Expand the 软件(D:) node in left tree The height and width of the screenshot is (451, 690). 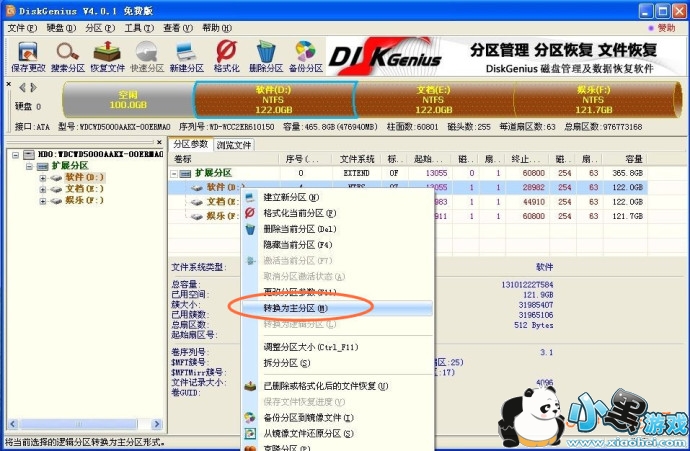click(43, 178)
